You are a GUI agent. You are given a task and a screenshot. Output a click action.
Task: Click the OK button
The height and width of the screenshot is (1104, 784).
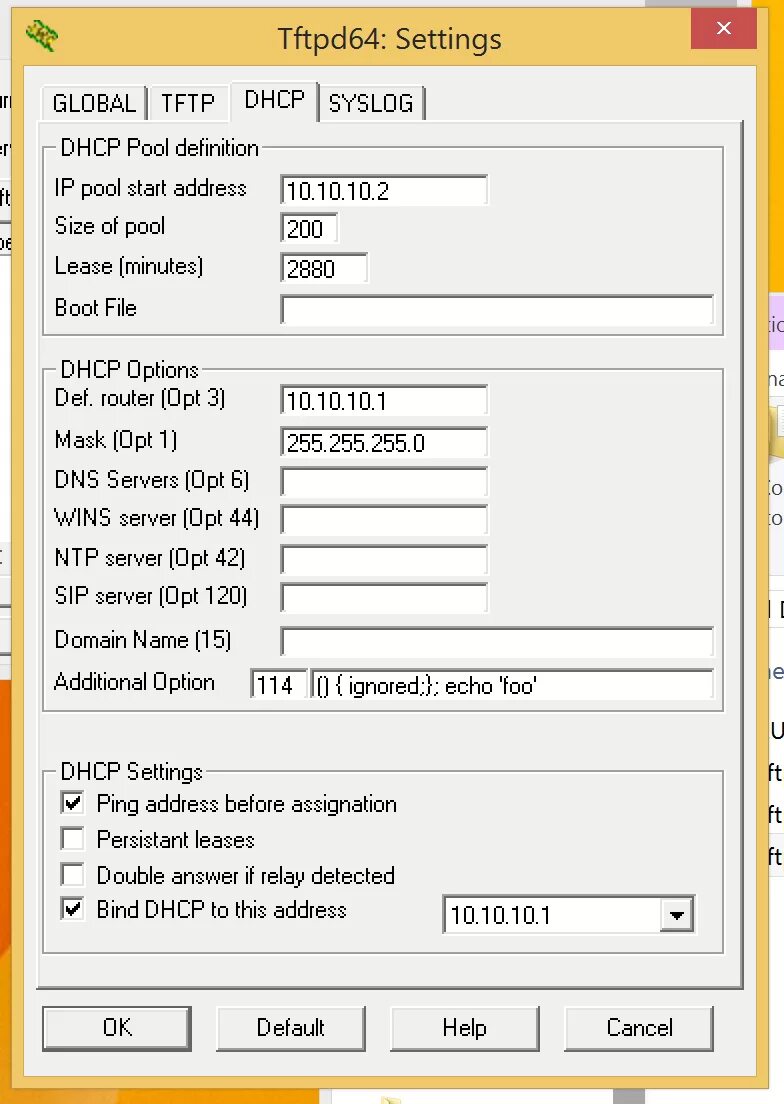click(x=117, y=1028)
